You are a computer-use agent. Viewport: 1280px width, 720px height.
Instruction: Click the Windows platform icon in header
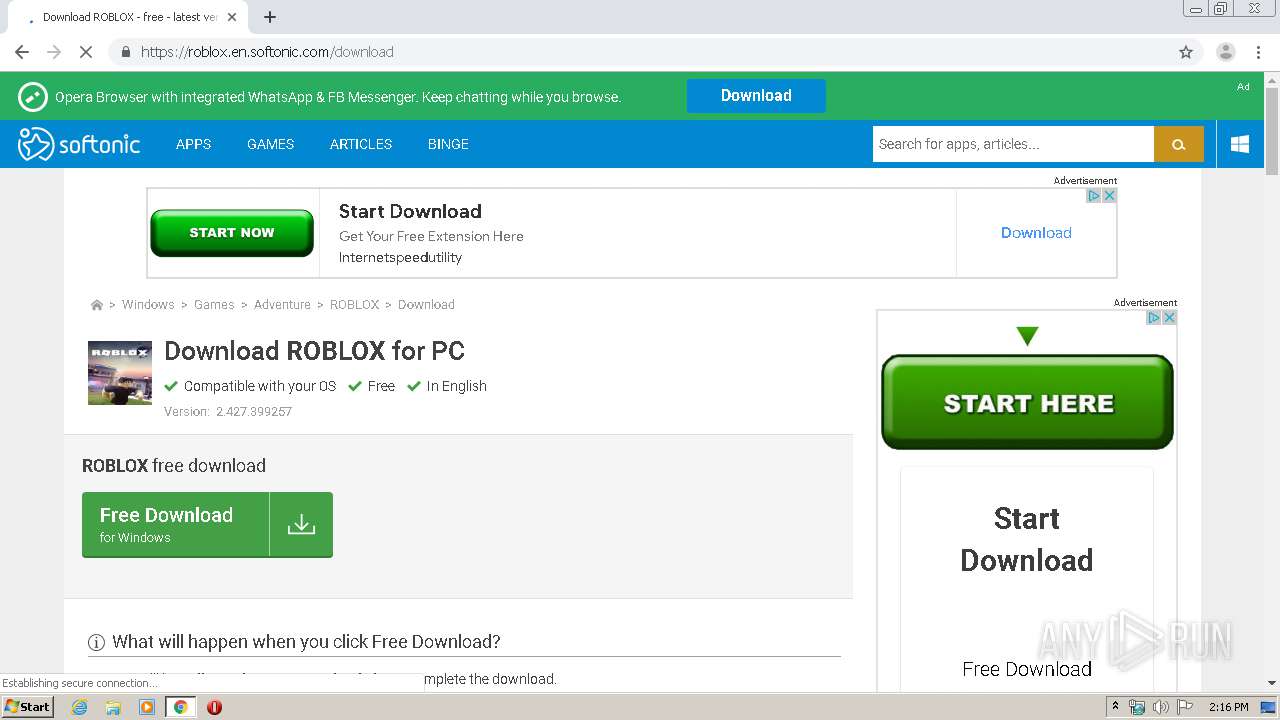(x=1240, y=144)
